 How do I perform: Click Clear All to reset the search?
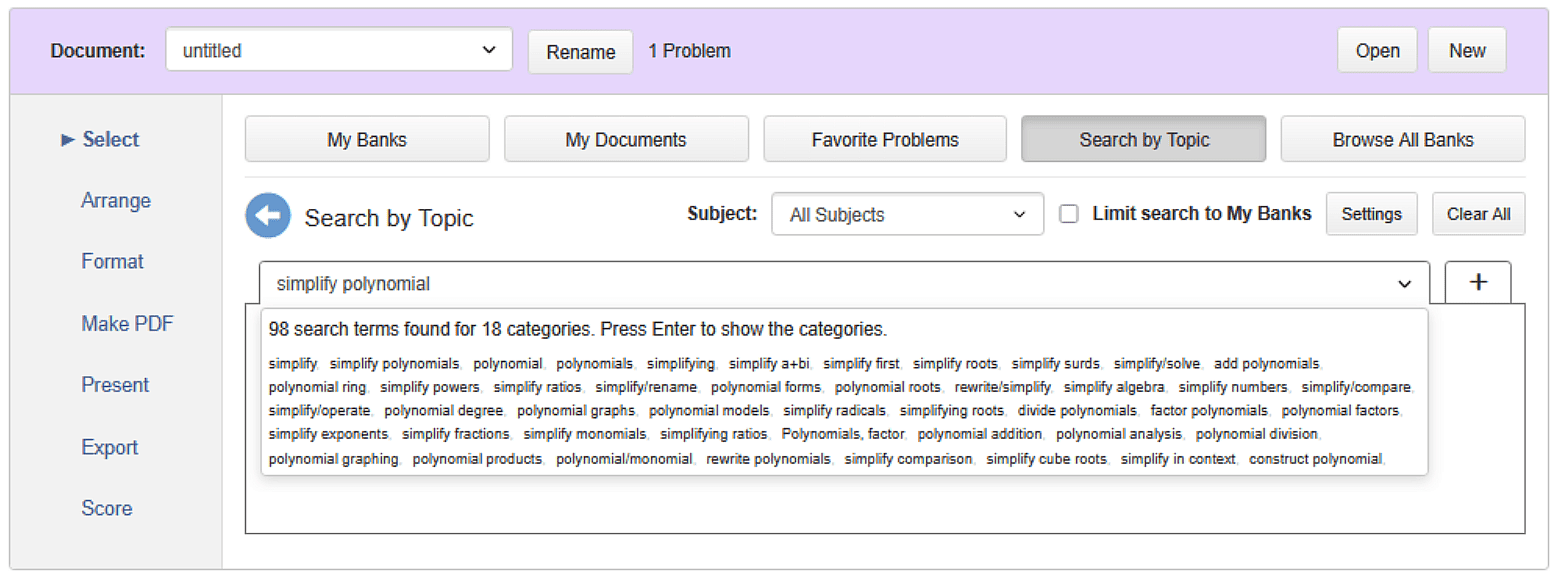[x=1478, y=213]
